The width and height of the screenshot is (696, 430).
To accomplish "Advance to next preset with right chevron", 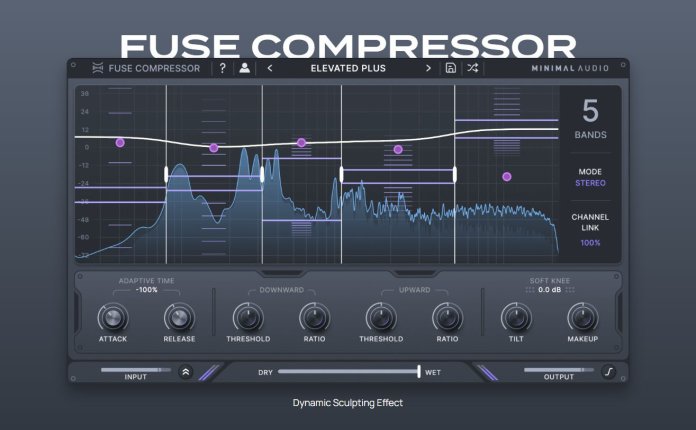I will tap(428, 68).
